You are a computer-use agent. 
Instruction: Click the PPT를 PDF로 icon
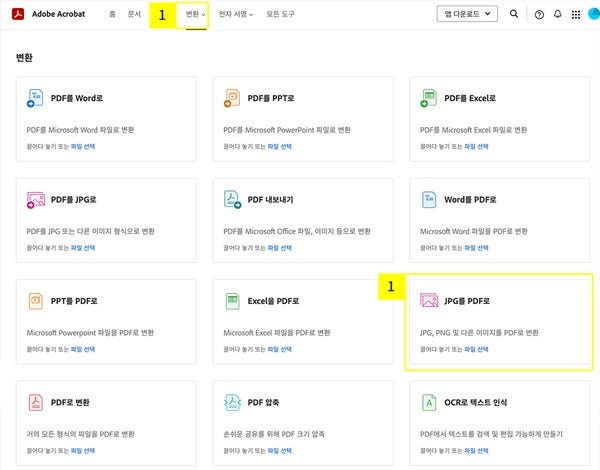click(36, 301)
